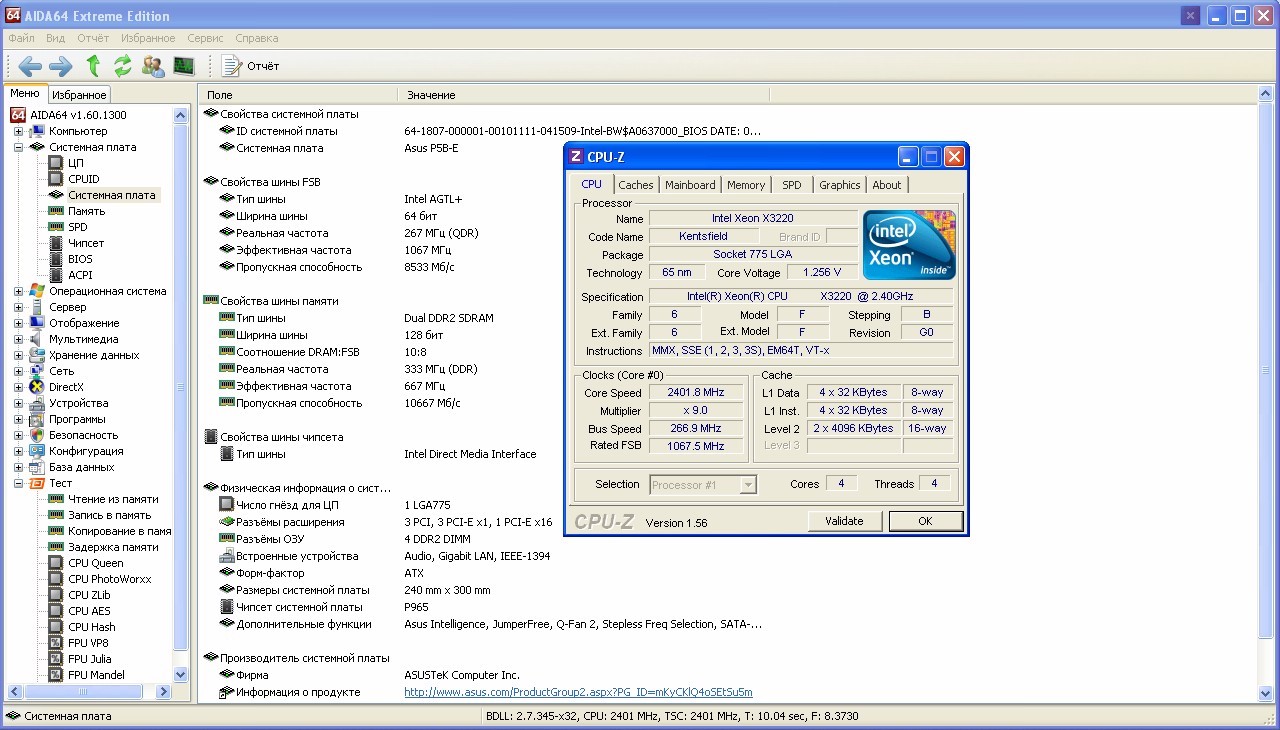Click the sidebar vertical scrollbar down arrow
This screenshot has width=1280, height=730.
click(181, 675)
